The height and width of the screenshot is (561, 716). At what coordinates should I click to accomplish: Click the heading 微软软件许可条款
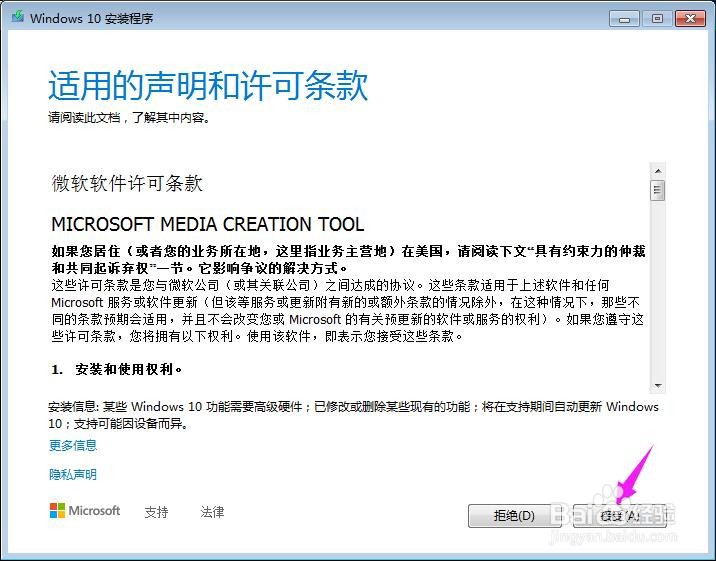coord(127,184)
